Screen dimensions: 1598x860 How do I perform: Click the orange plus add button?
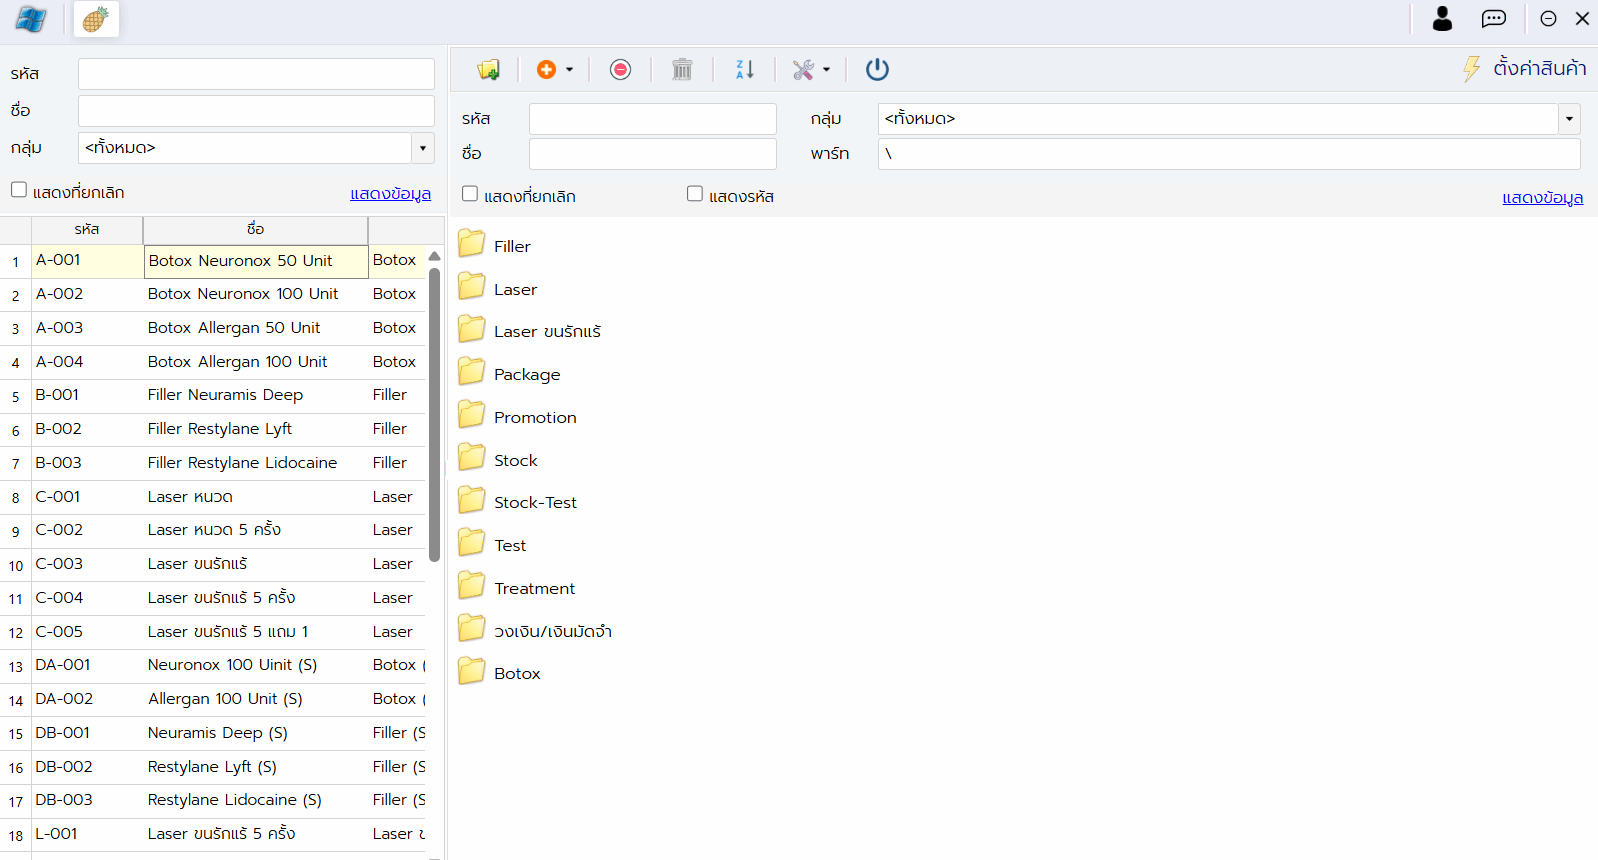[546, 69]
